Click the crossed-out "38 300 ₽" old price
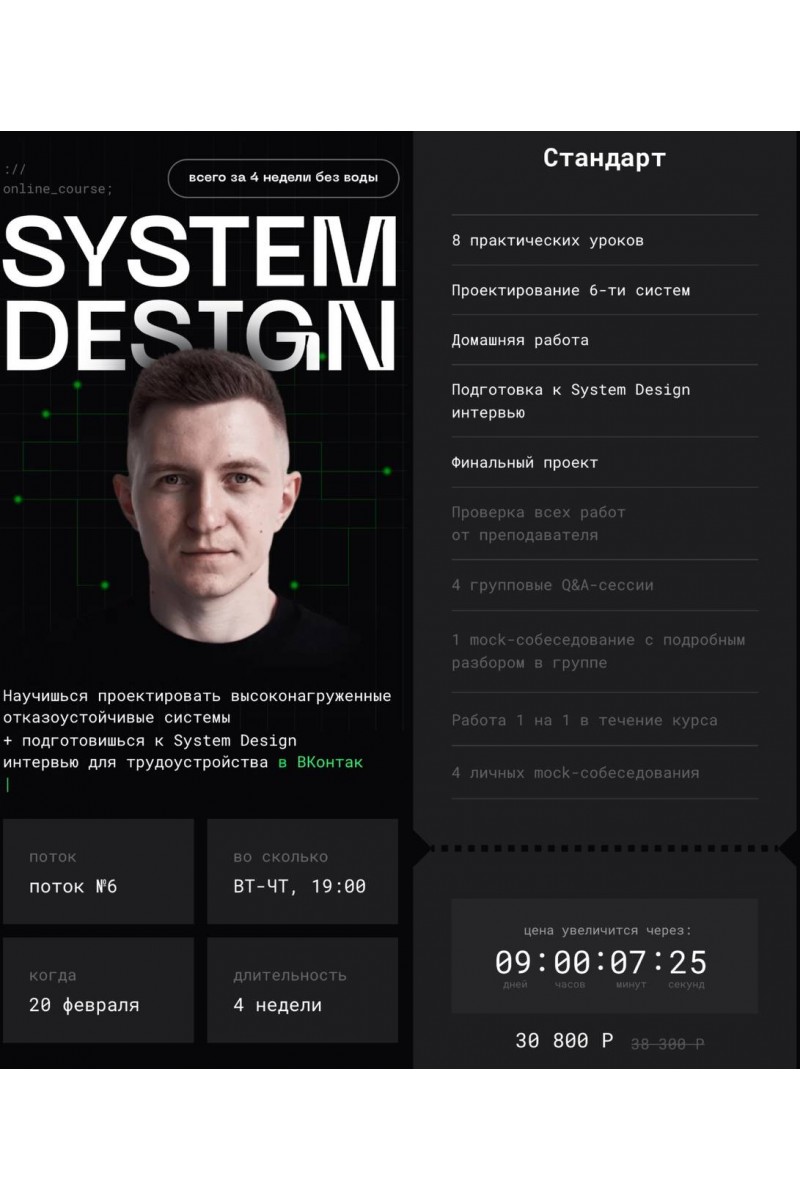Image resolution: width=800 pixels, height=1200 pixels. tap(667, 1043)
